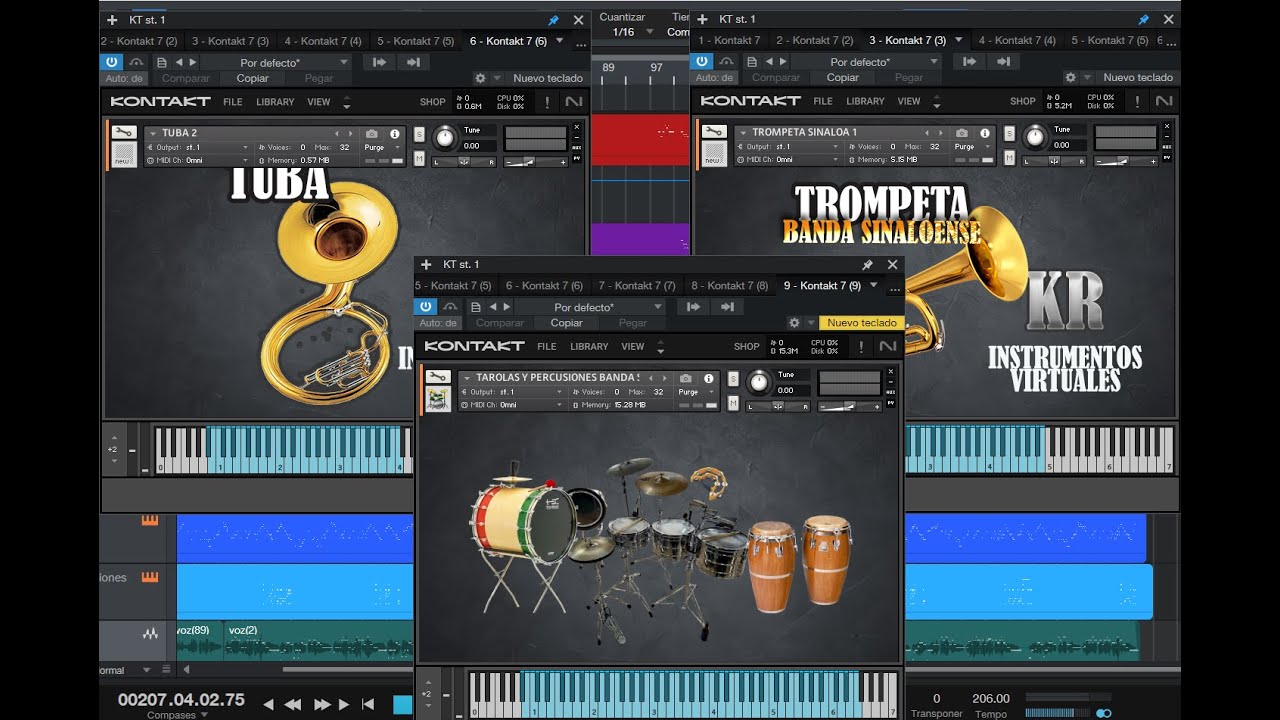Show info icon for TUBA 2 instrument

pos(394,133)
